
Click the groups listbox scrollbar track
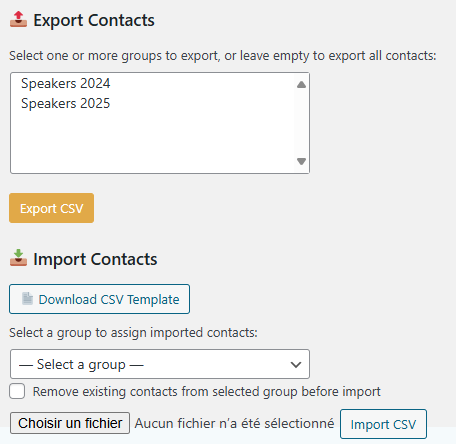301,123
